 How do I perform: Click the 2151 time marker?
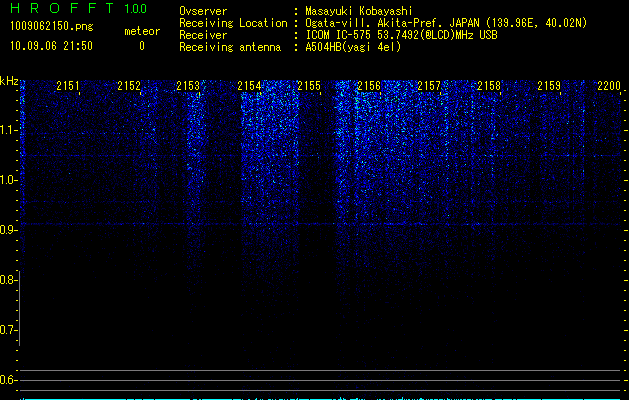point(68,85)
